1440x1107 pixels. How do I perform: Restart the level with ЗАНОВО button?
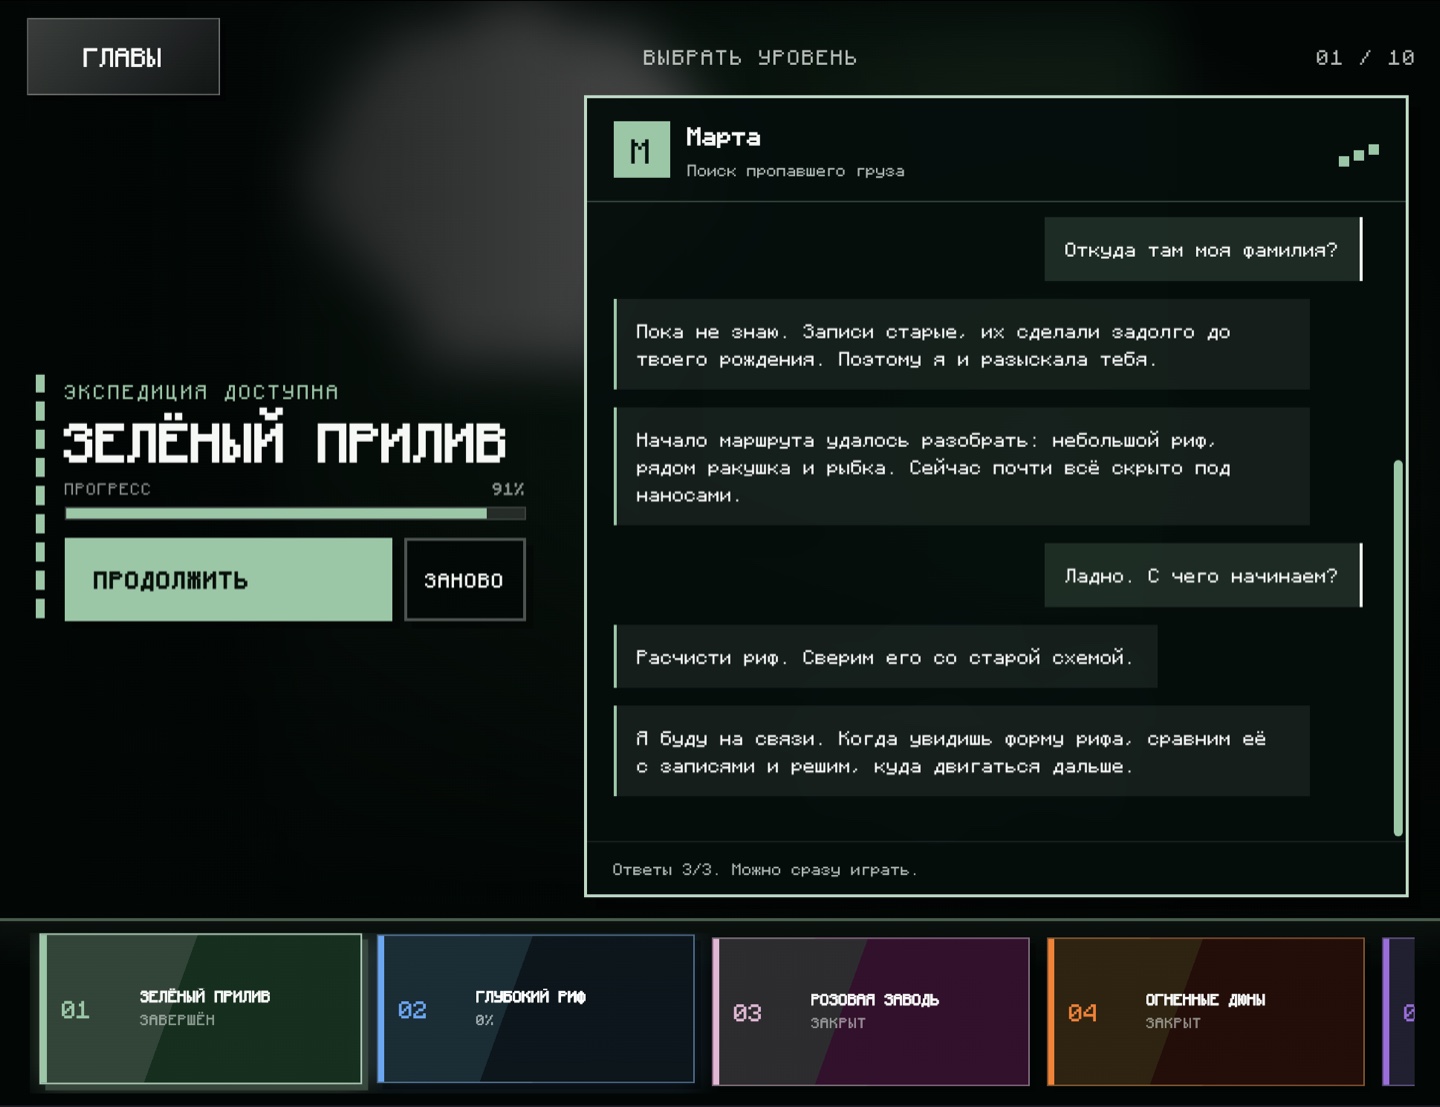pos(465,580)
